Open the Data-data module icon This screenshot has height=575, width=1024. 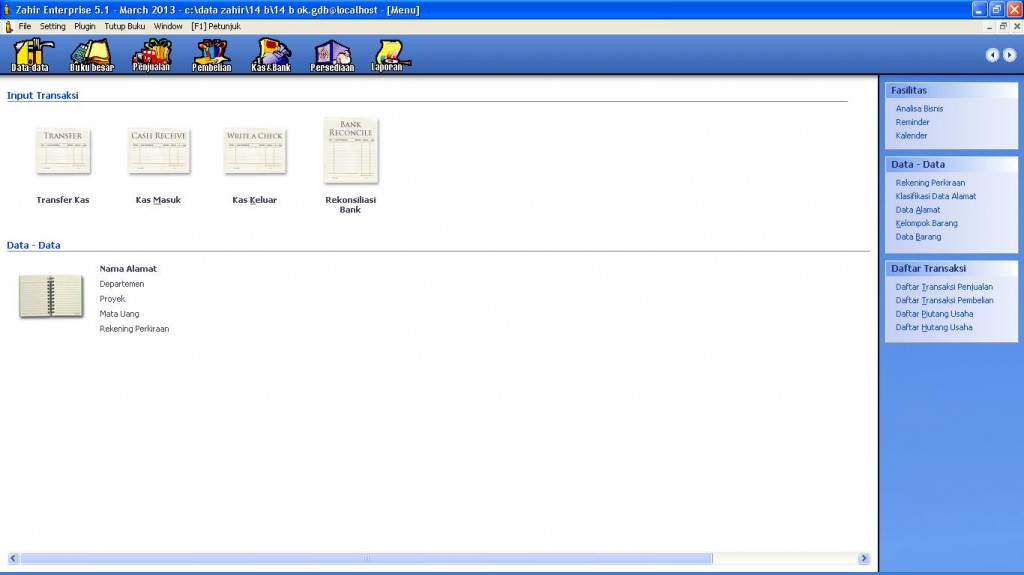(30, 55)
